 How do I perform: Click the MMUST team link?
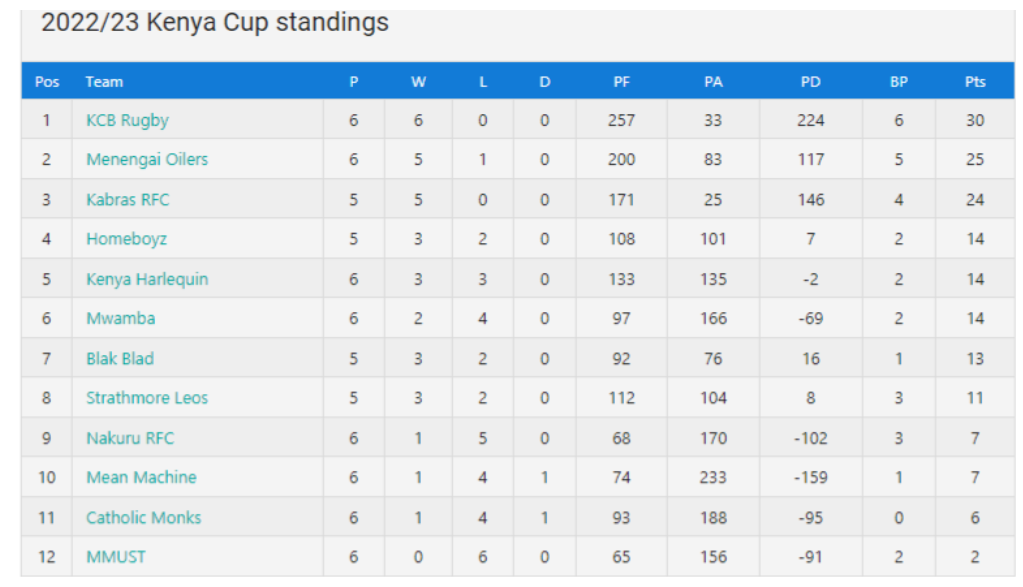tap(116, 557)
